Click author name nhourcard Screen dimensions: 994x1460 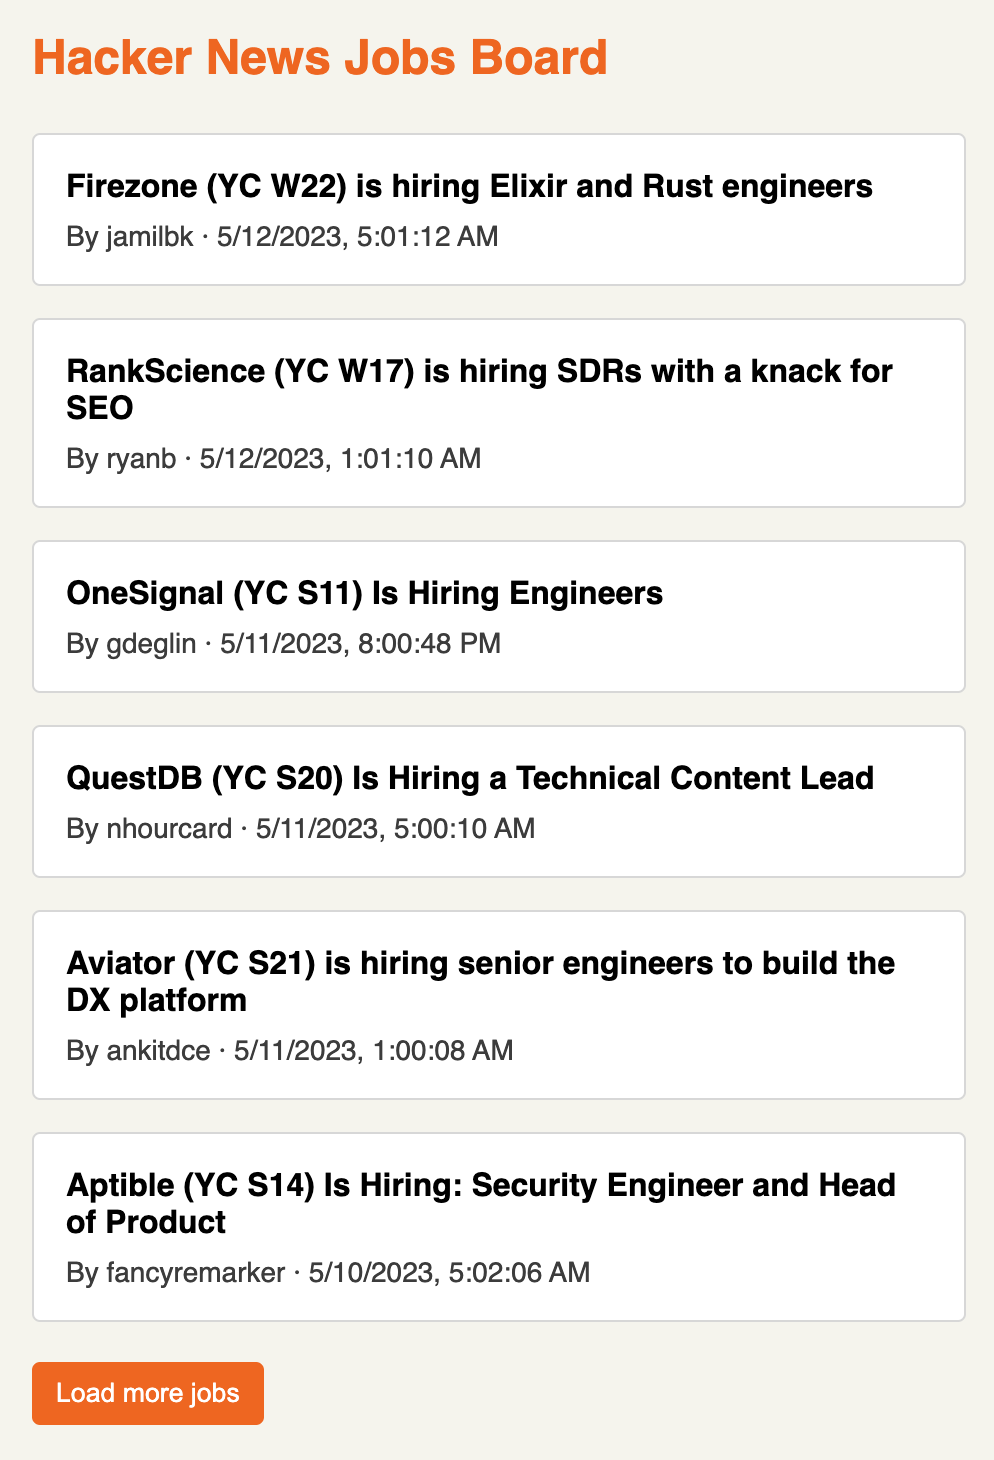coord(169,829)
